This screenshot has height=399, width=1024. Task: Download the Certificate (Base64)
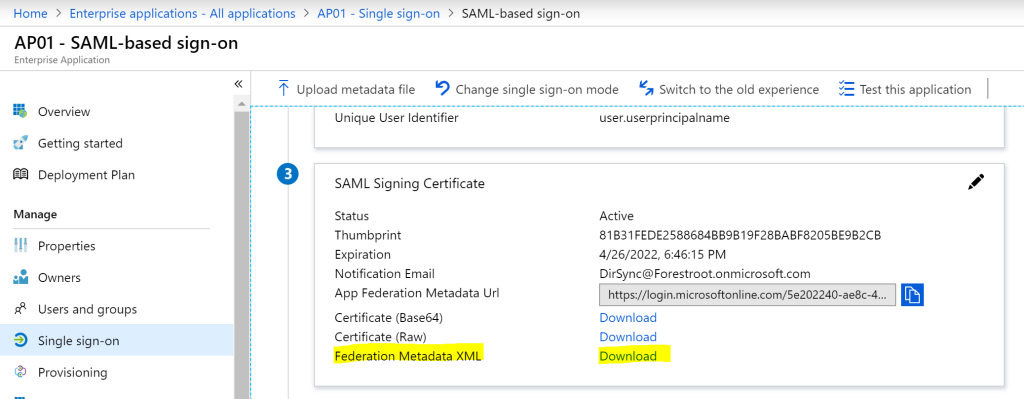click(628, 318)
